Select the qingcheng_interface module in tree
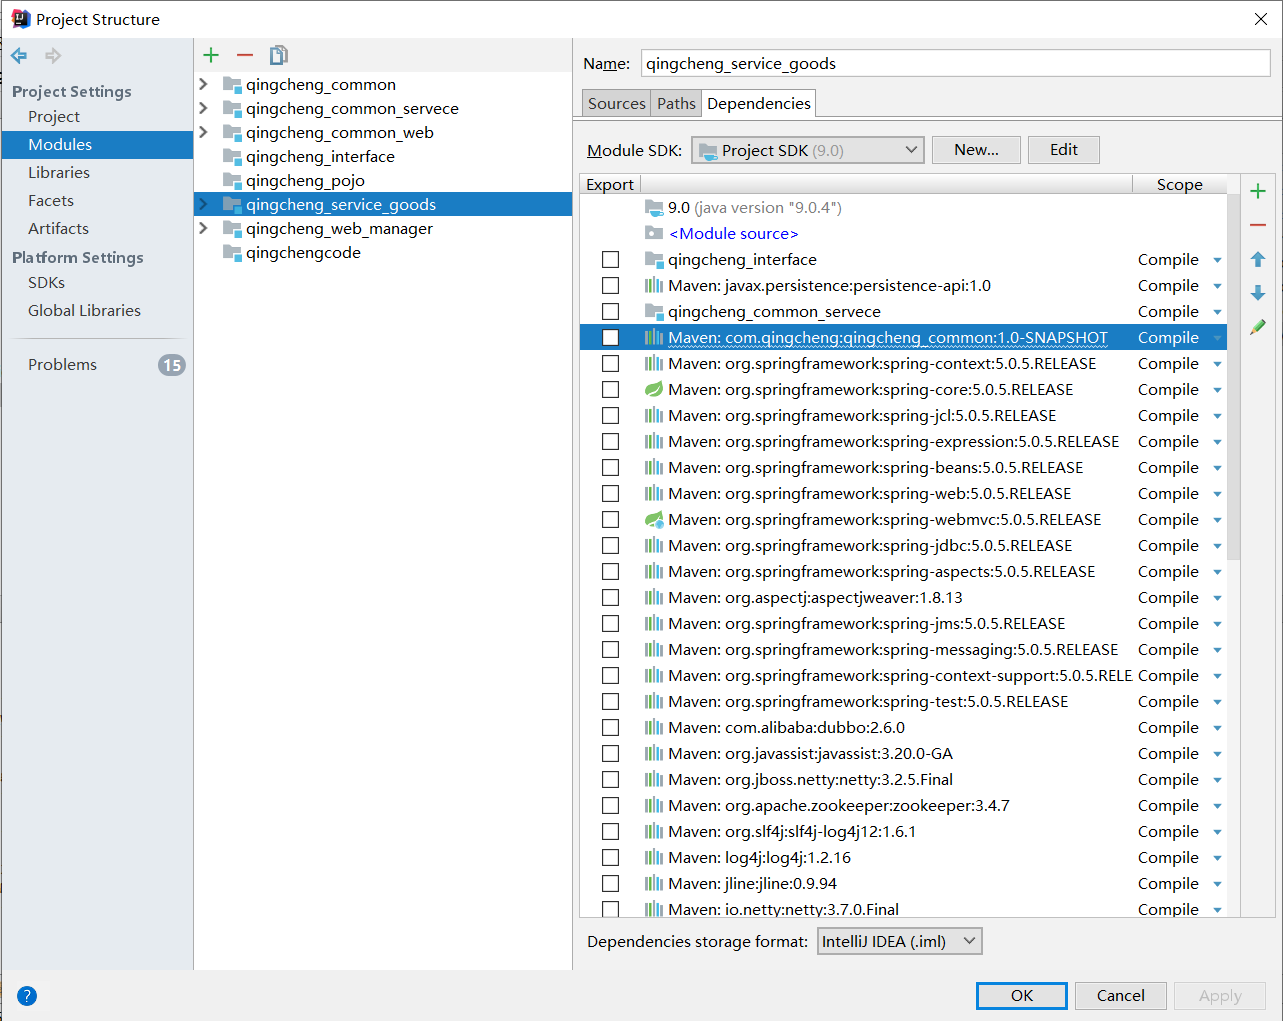Viewport: 1283px width, 1021px height. tap(320, 157)
